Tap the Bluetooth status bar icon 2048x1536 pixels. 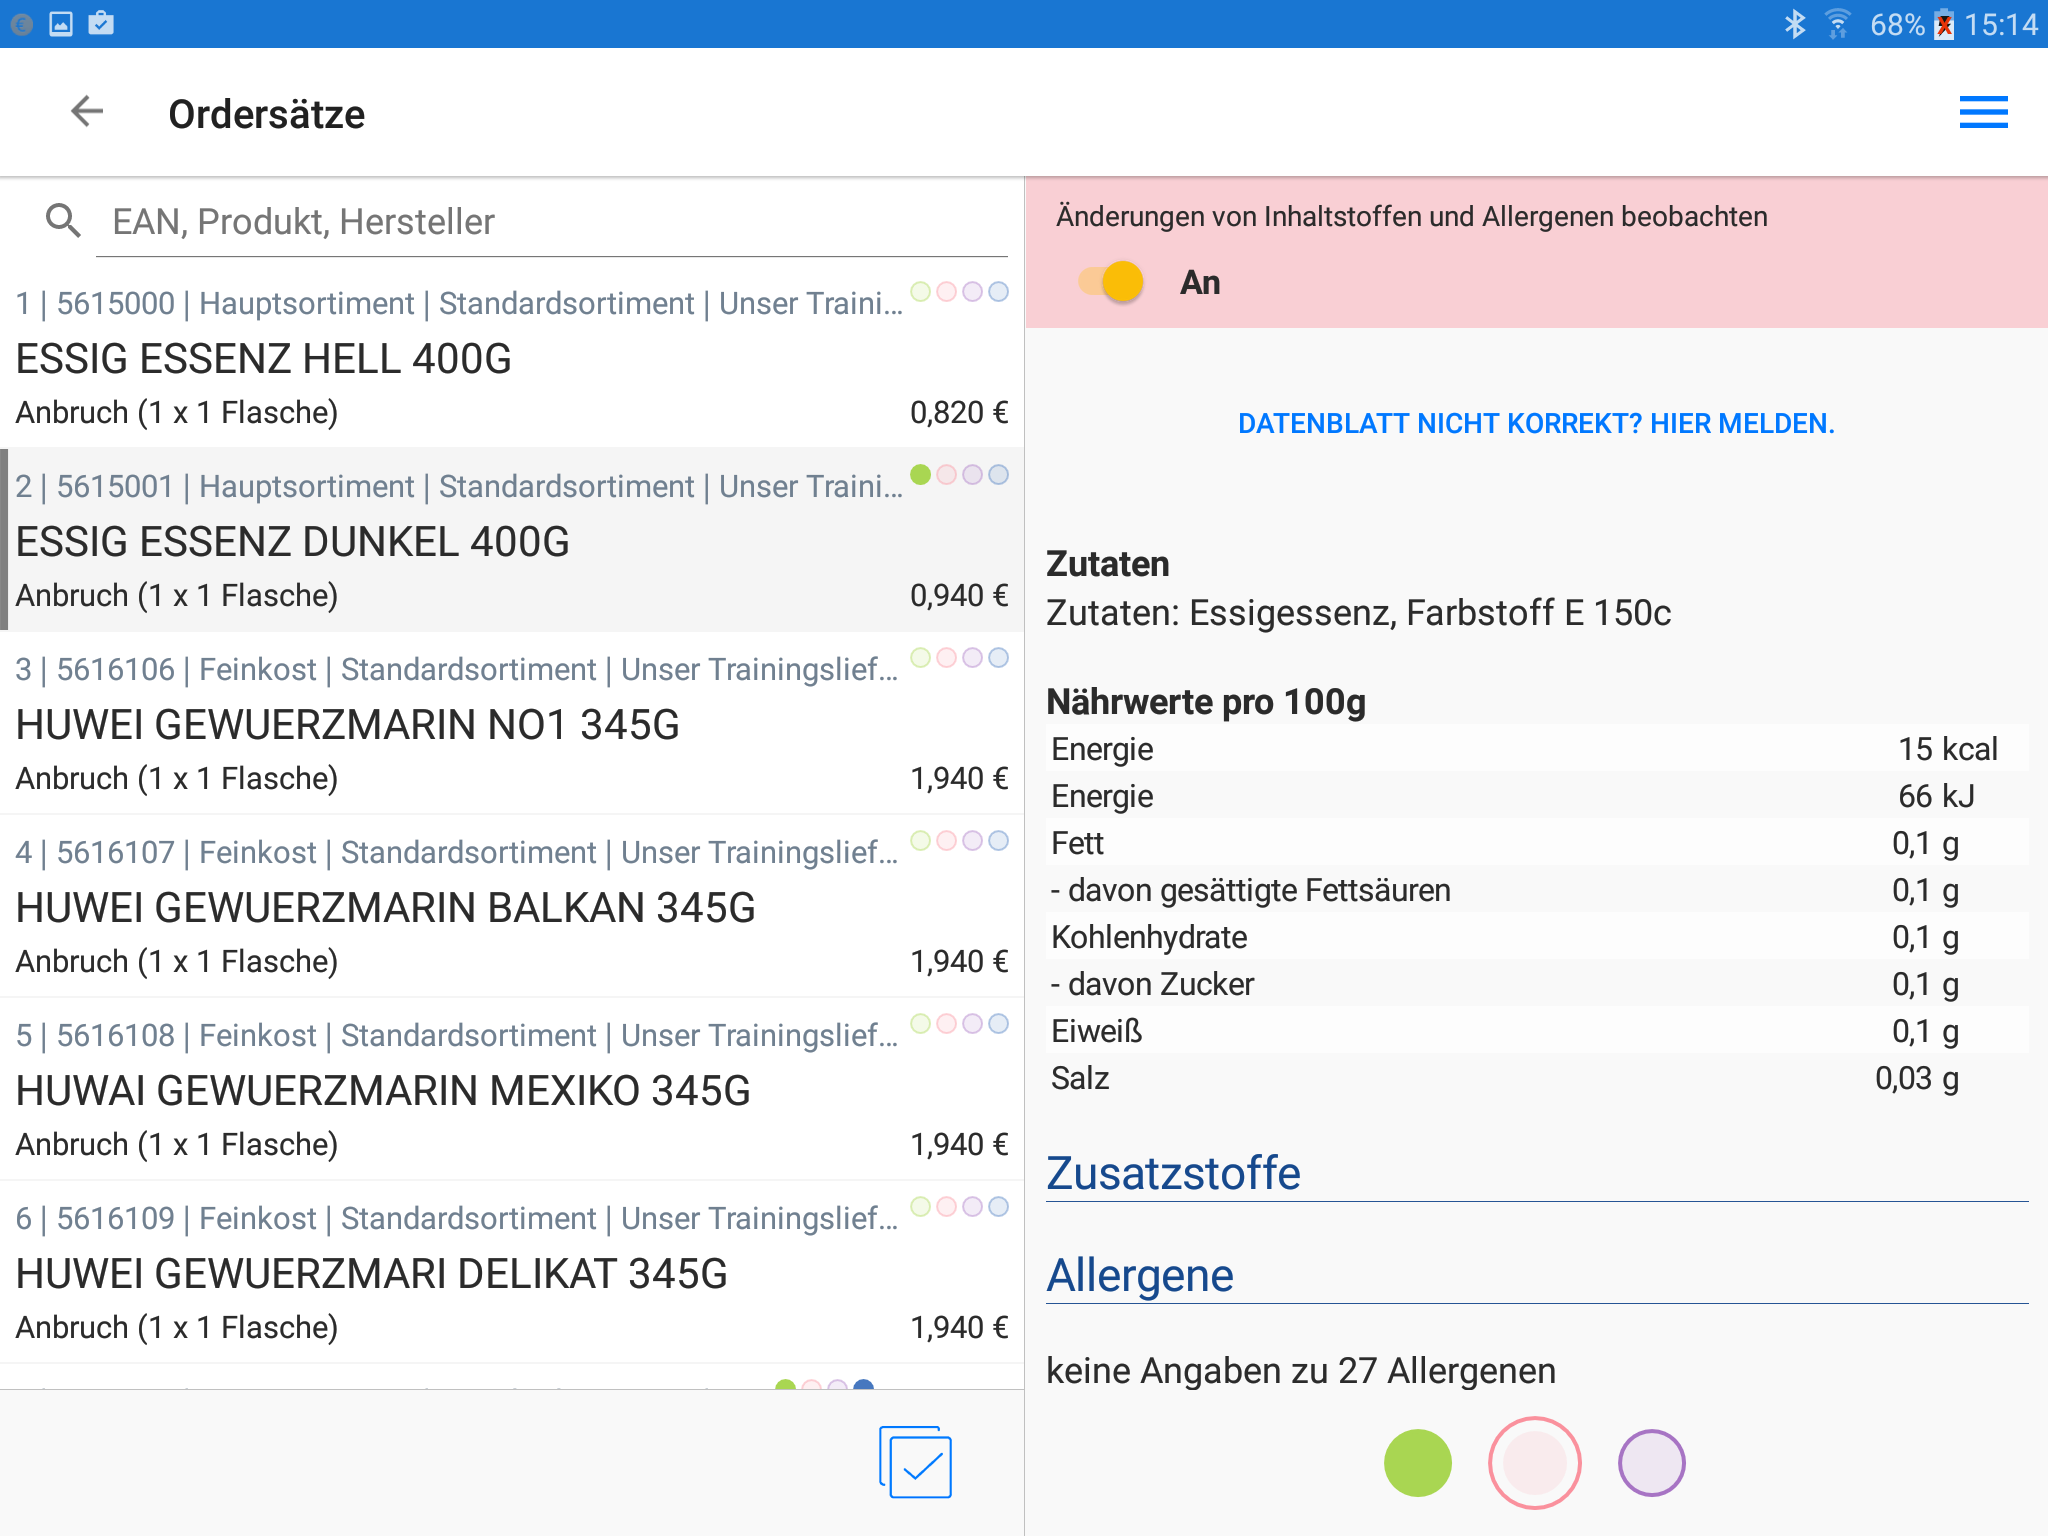click(x=1795, y=24)
